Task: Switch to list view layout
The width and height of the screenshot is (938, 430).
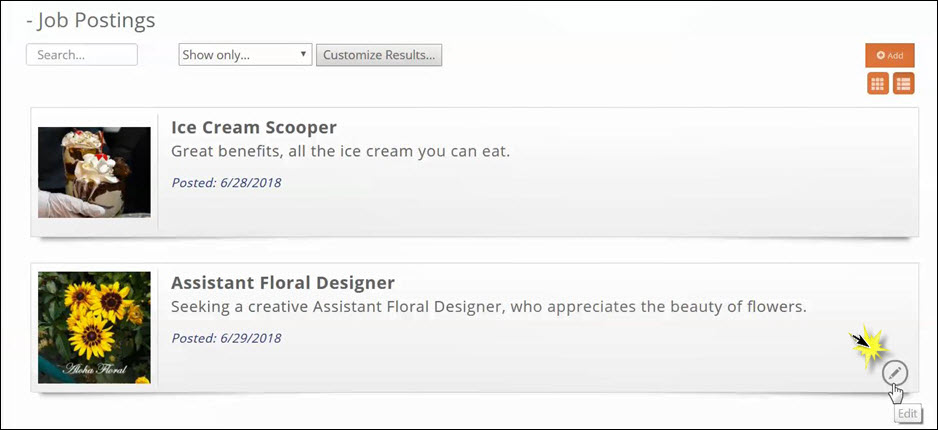Action: [903, 84]
